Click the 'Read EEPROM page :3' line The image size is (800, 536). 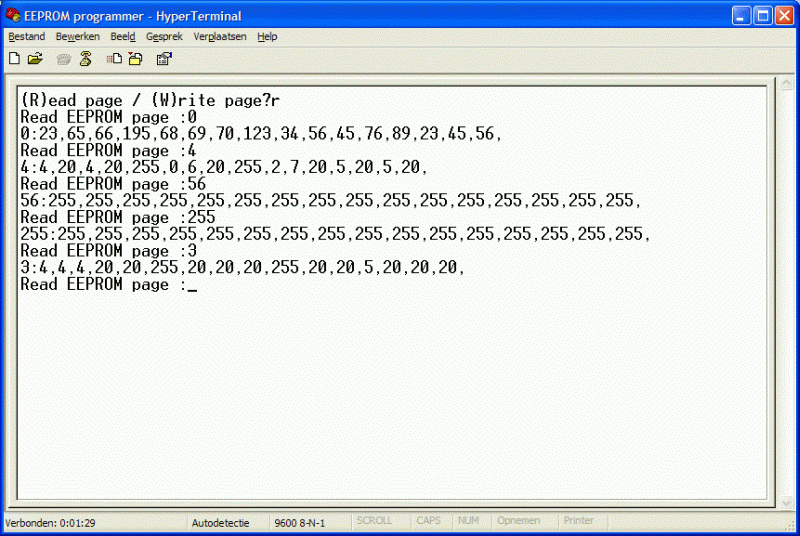[x=109, y=251]
